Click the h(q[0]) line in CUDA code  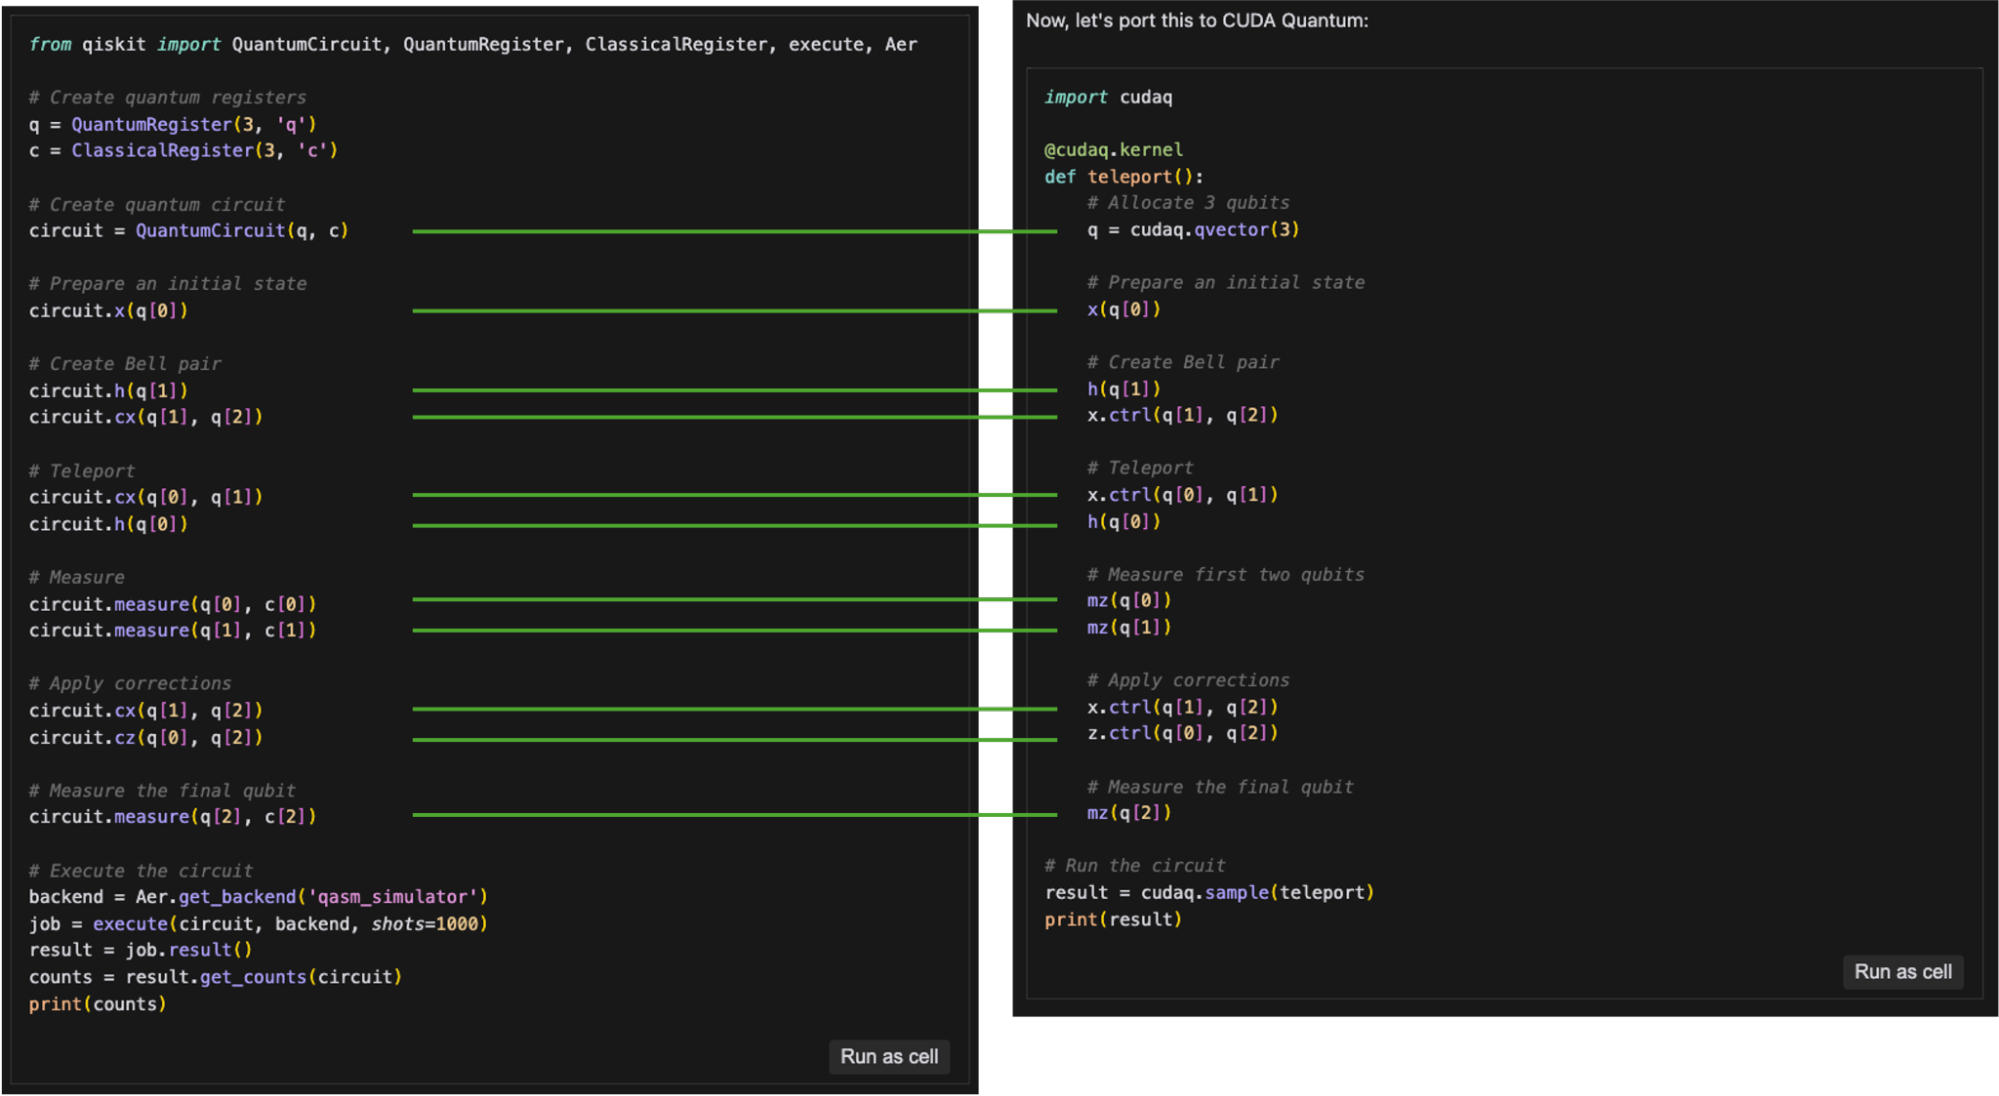1124,521
